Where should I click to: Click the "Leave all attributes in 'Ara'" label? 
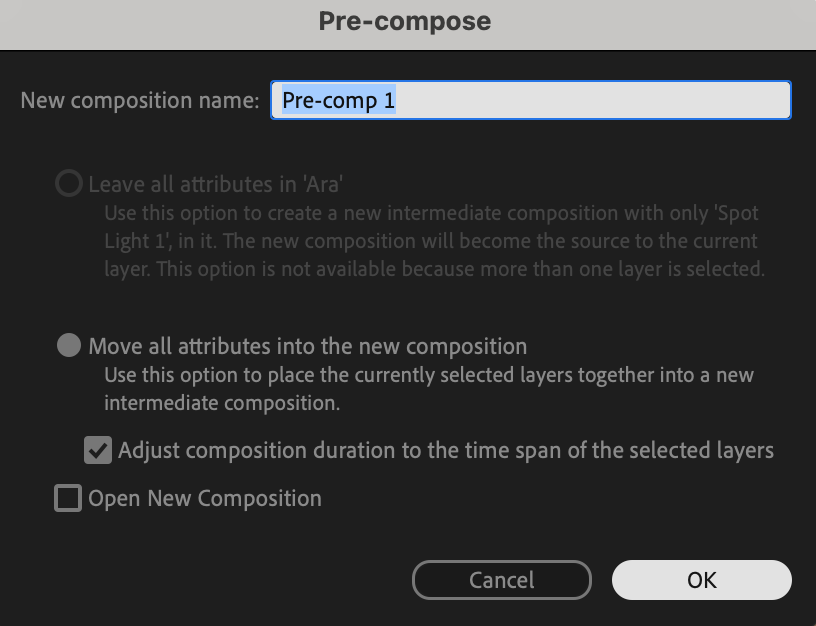click(x=216, y=184)
